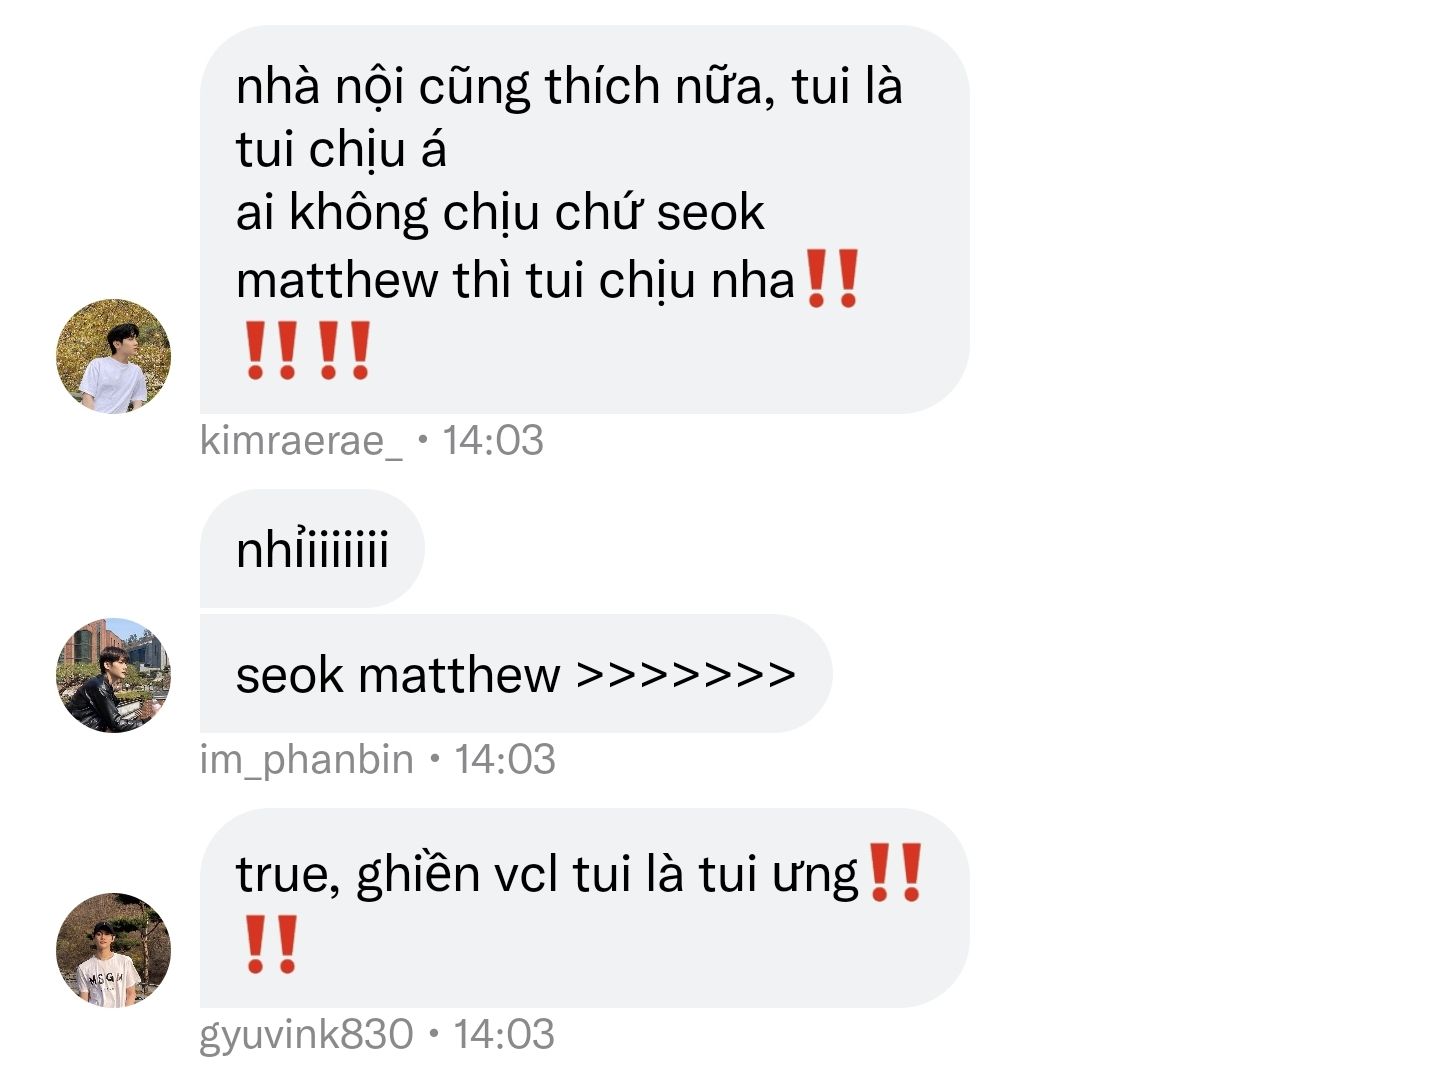Click the red exclamation emoji after "chịu nha"

[x=832, y=279]
